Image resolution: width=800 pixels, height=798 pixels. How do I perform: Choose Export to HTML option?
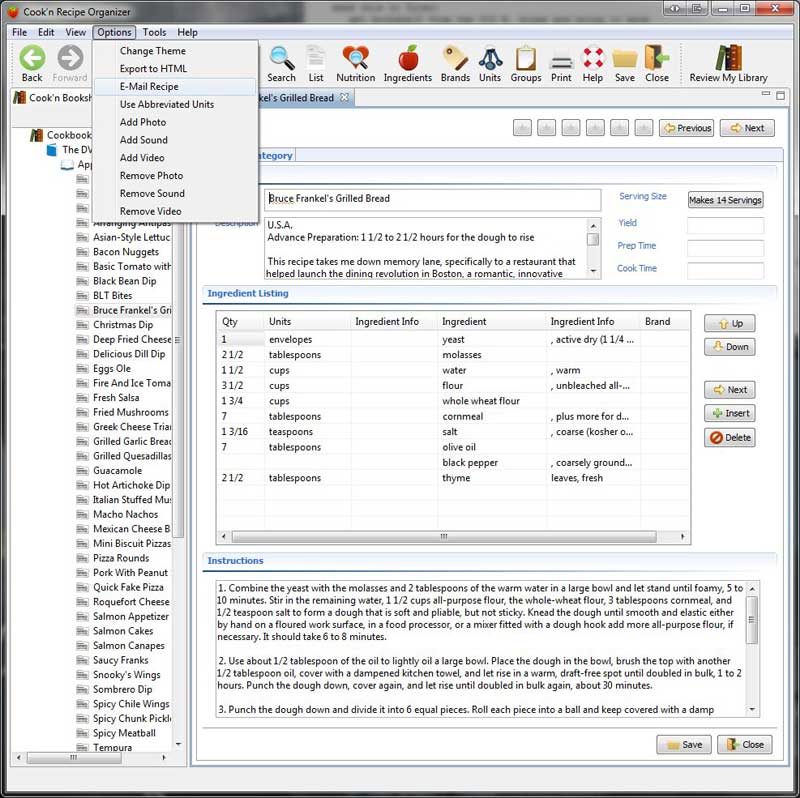tap(175, 68)
